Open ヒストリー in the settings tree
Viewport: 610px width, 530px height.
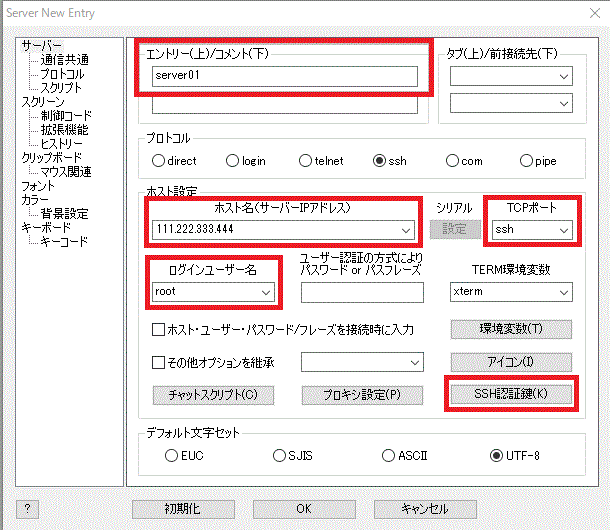click(61, 144)
